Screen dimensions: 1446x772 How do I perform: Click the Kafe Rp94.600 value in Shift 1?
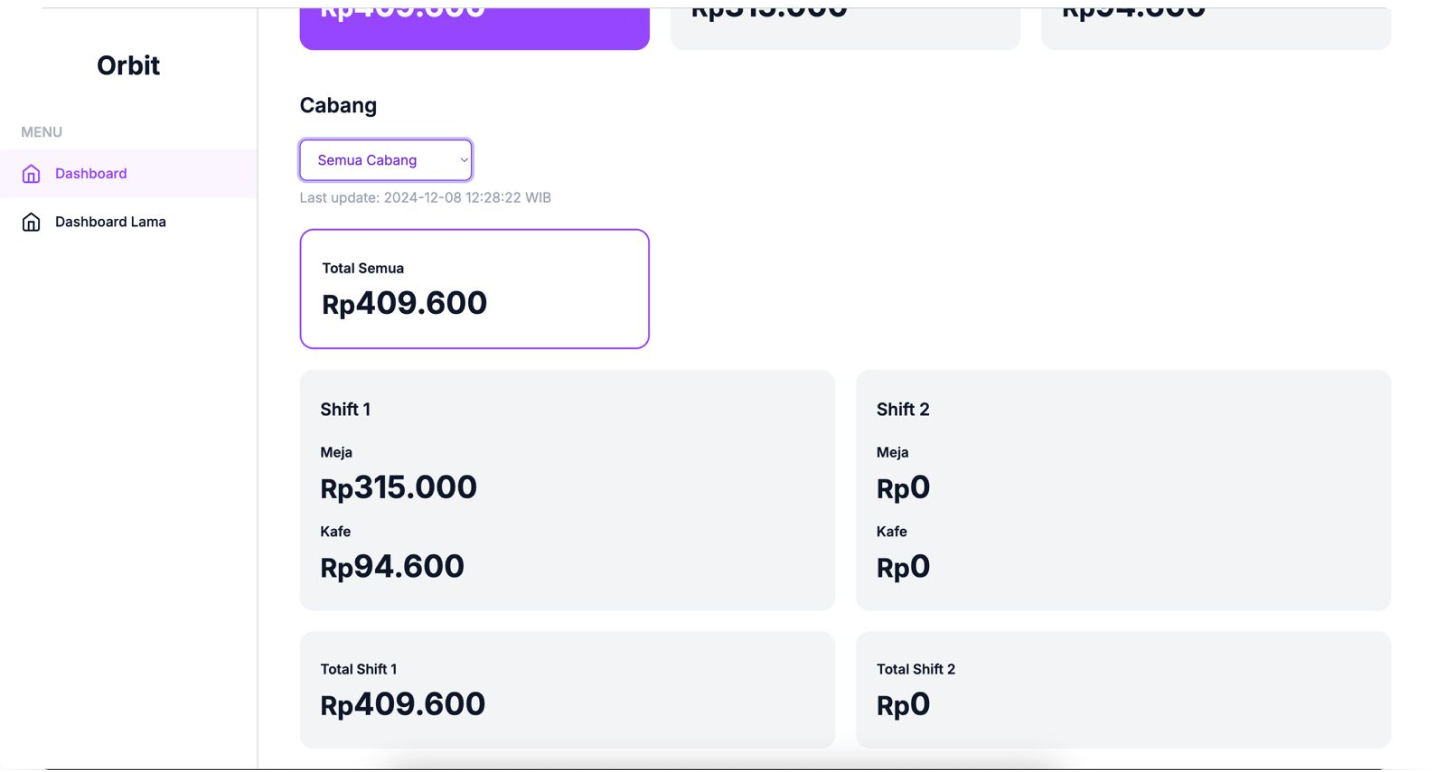(392, 567)
